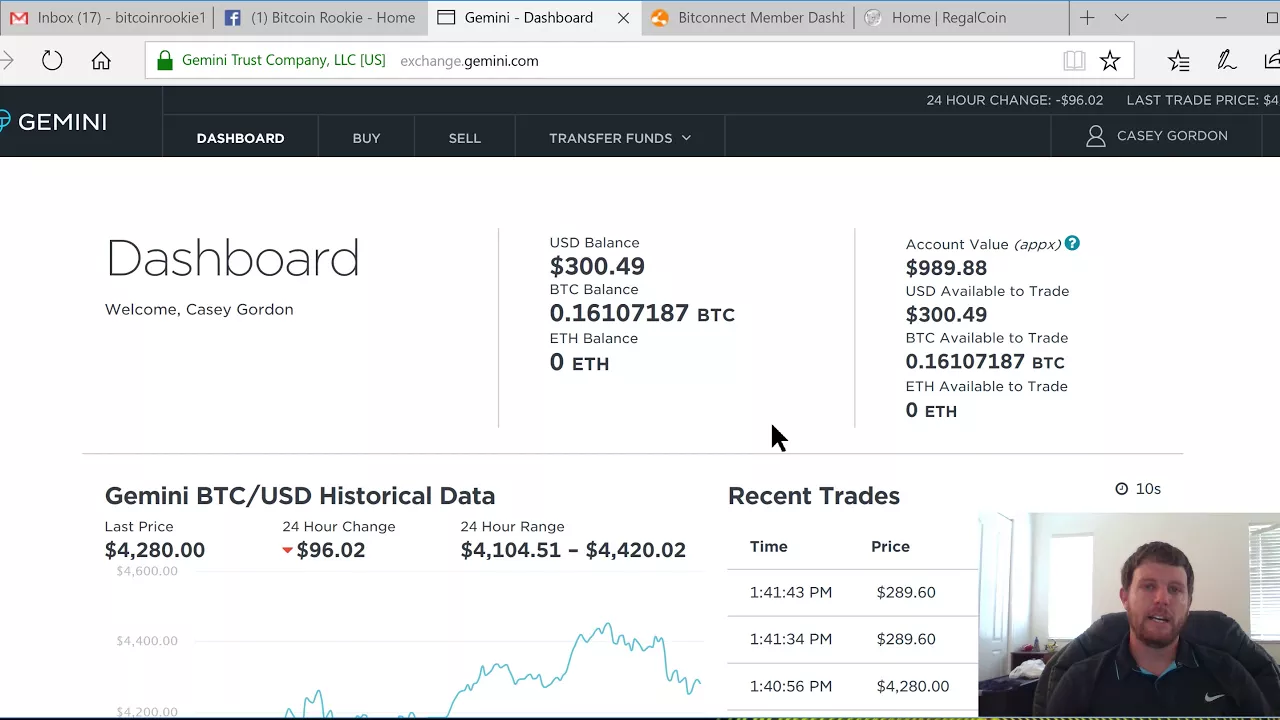Image resolution: width=1280 pixels, height=720 pixels.
Task: Click the webcam video overlay
Action: (x=1129, y=615)
